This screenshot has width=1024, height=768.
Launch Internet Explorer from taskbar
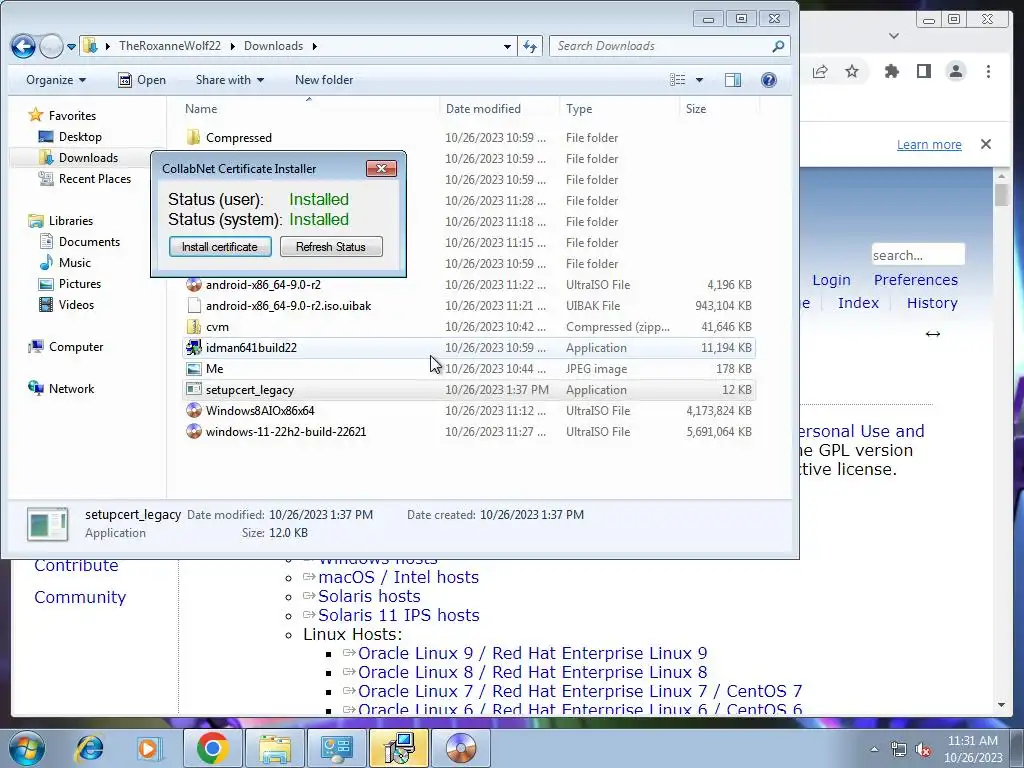[89, 748]
